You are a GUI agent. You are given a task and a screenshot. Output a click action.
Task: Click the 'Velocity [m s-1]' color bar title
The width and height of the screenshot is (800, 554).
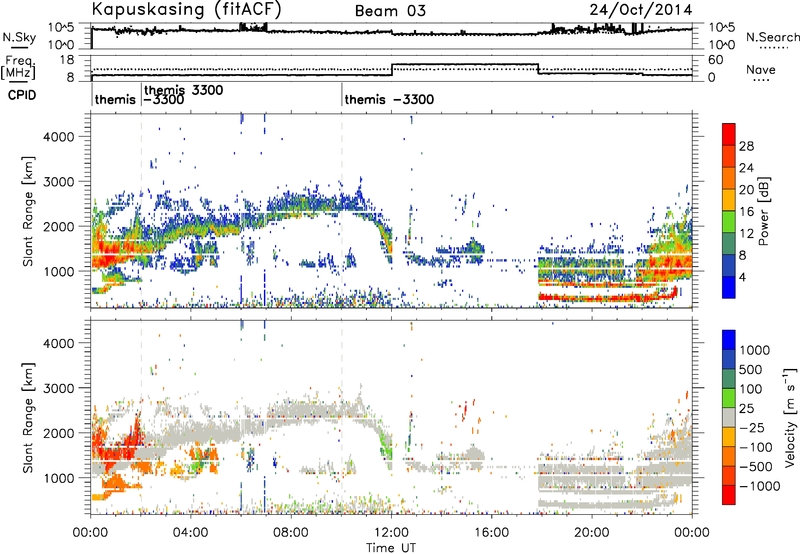tap(790, 417)
